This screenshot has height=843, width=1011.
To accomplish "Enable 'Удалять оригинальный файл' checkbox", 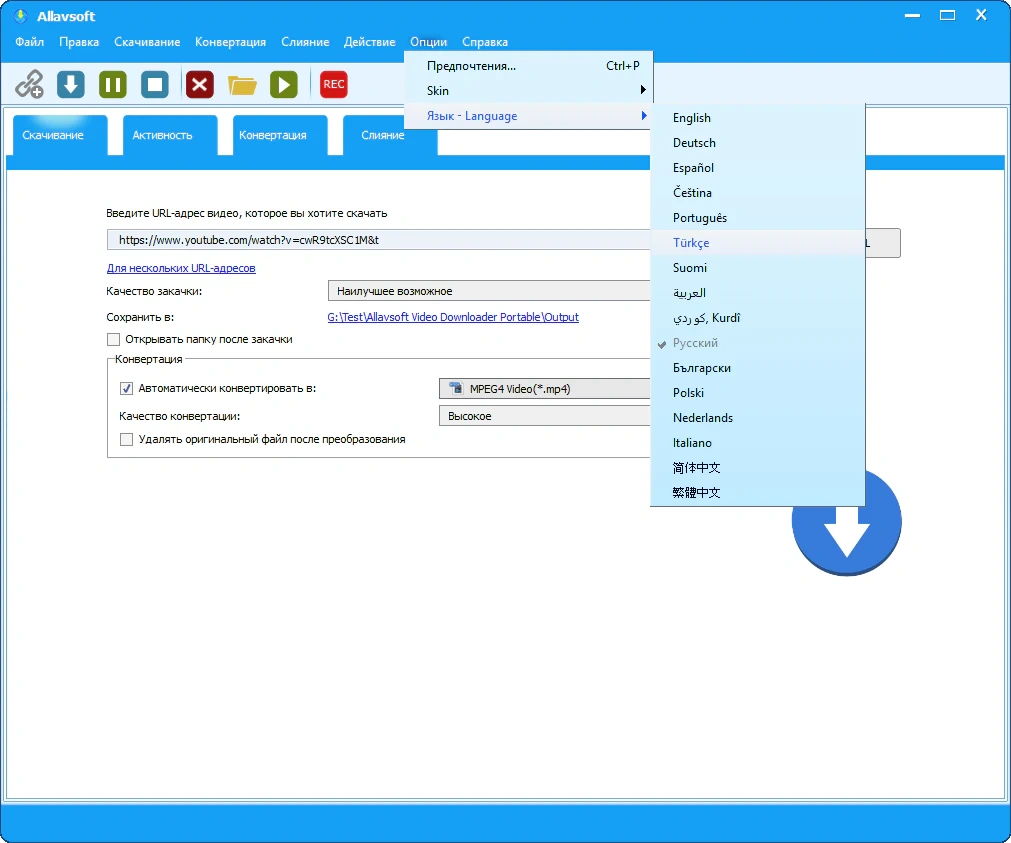I will [x=126, y=439].
